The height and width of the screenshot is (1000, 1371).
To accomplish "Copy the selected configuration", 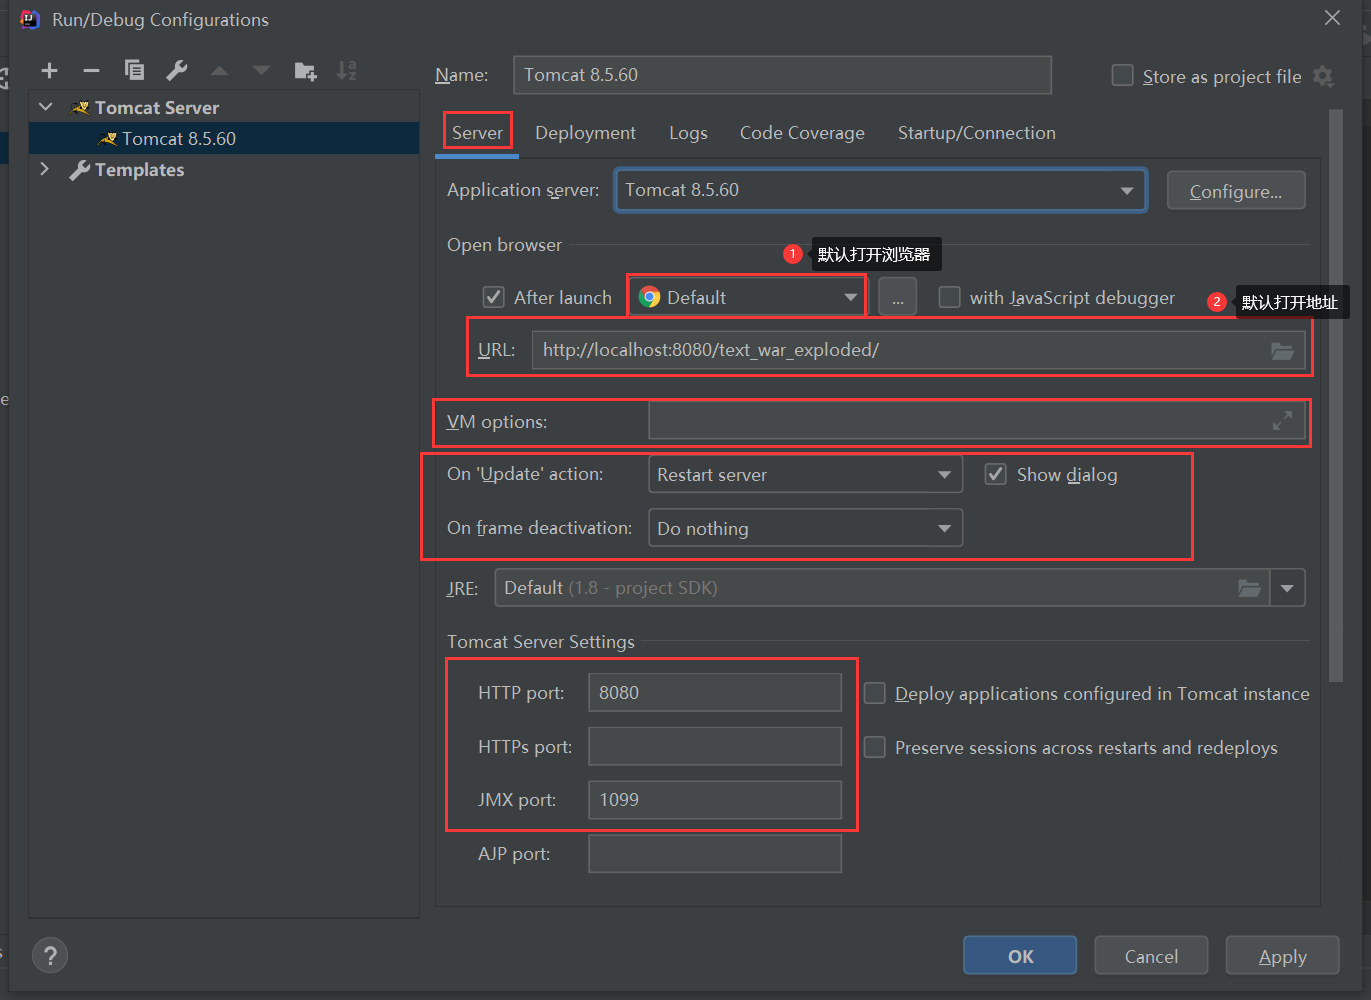I will (134, 70).
